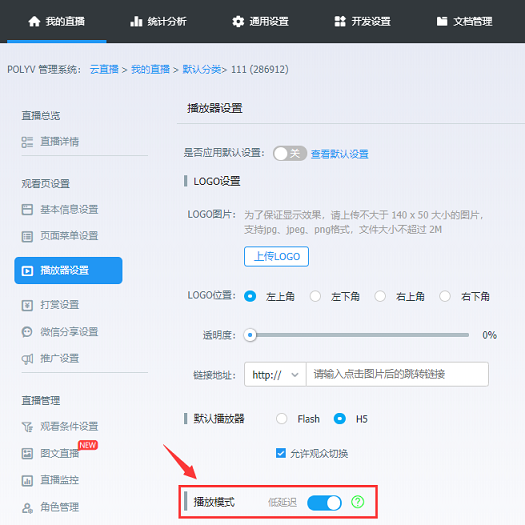Click the green help icon beside 低延迟 toggle
The width and height of the screenshot is (525, 525).
coord(358,502)
